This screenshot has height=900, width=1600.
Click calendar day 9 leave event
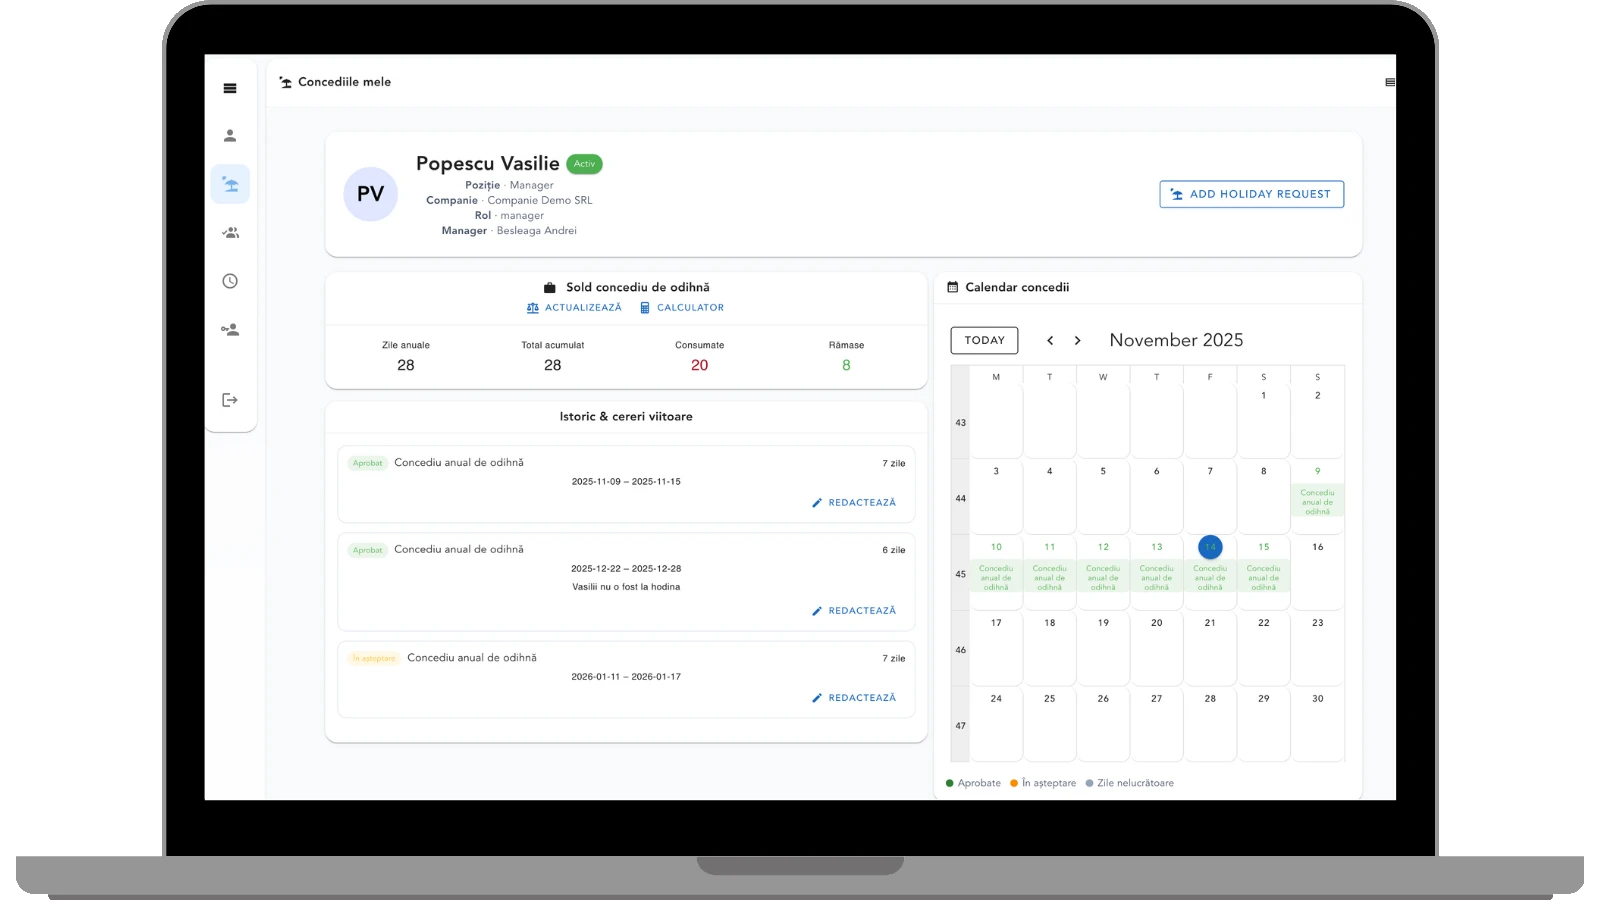[1317, 502]
